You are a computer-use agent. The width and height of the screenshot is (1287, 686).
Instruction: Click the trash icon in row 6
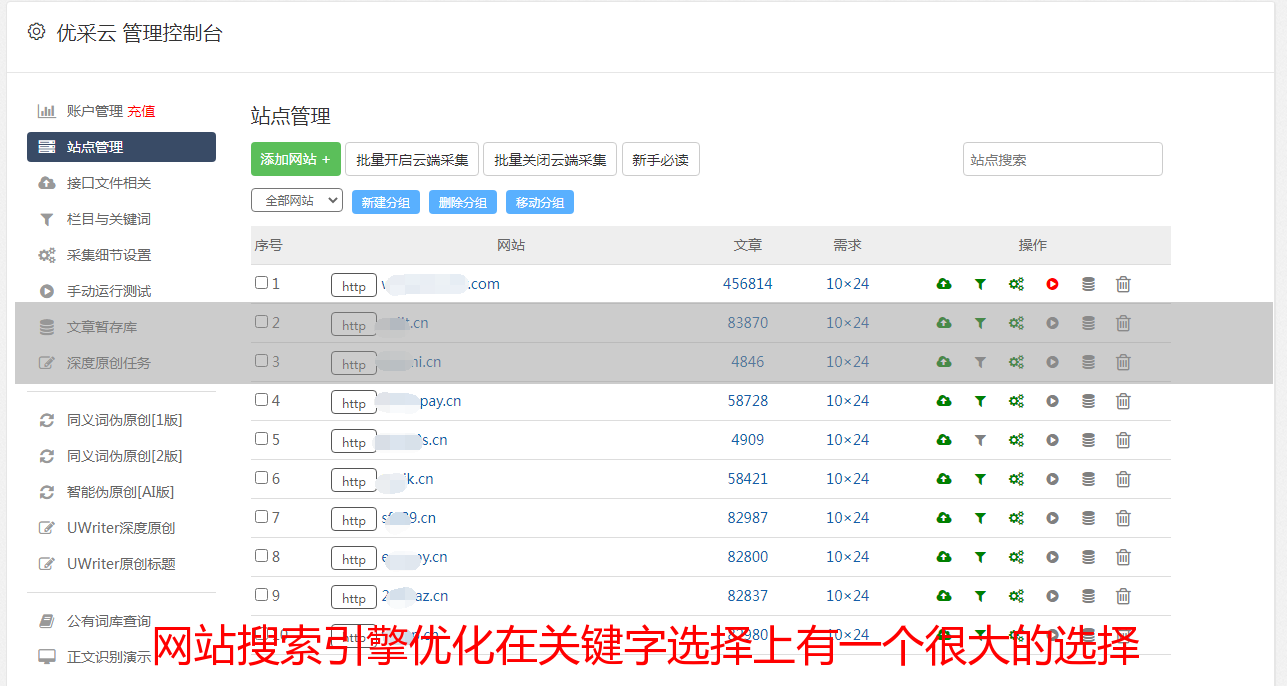coord(1123,479)
